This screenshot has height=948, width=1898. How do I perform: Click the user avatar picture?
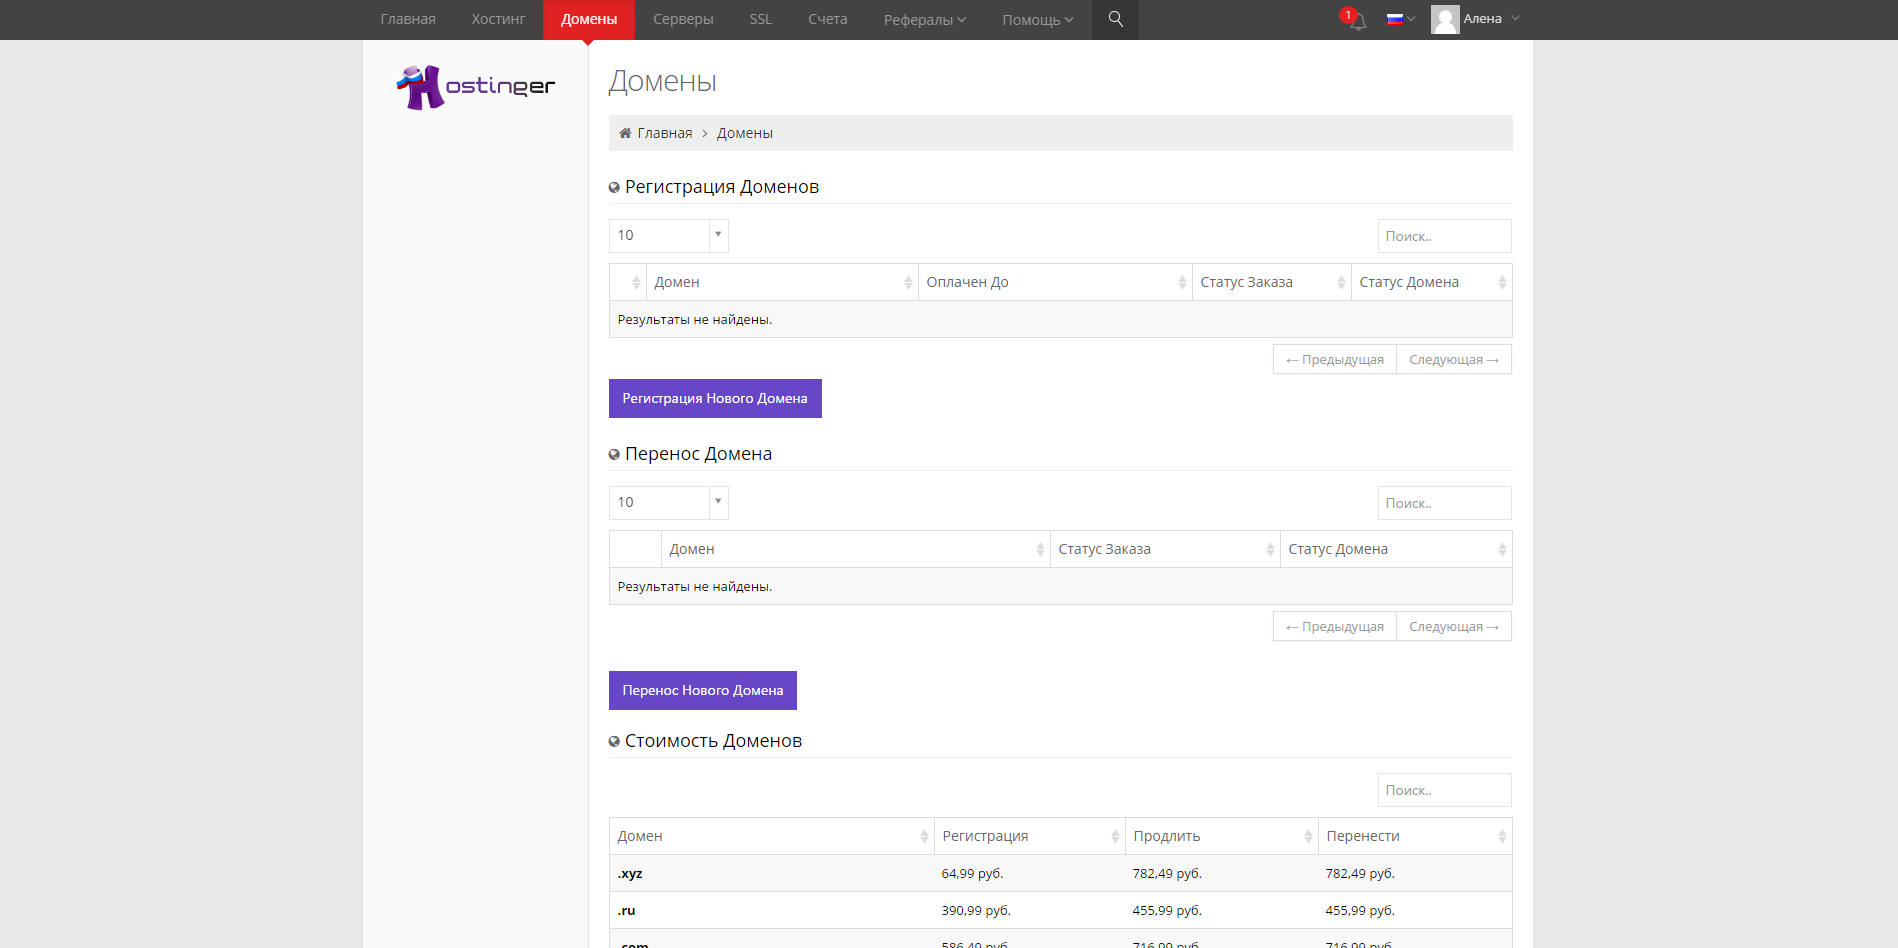click(1444, 19)
